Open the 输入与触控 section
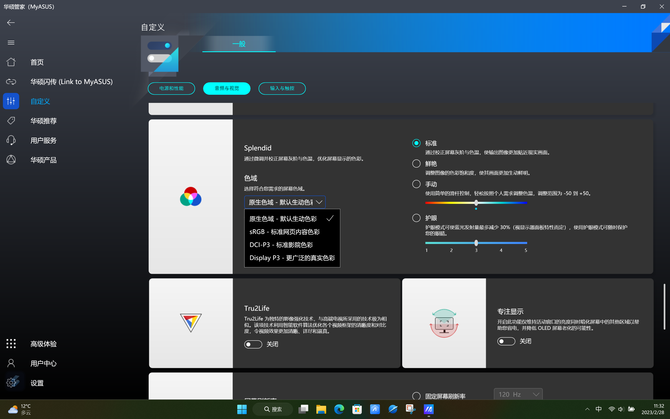Image resolution: width=670 pixels, height=419 pixels. point(282,88)
